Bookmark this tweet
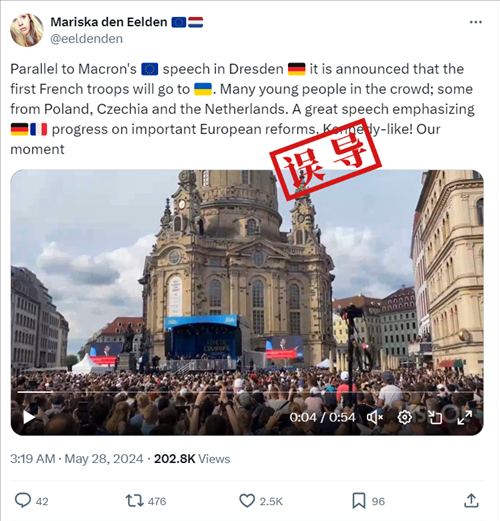 pyautogui.click(x=359, y=501)
